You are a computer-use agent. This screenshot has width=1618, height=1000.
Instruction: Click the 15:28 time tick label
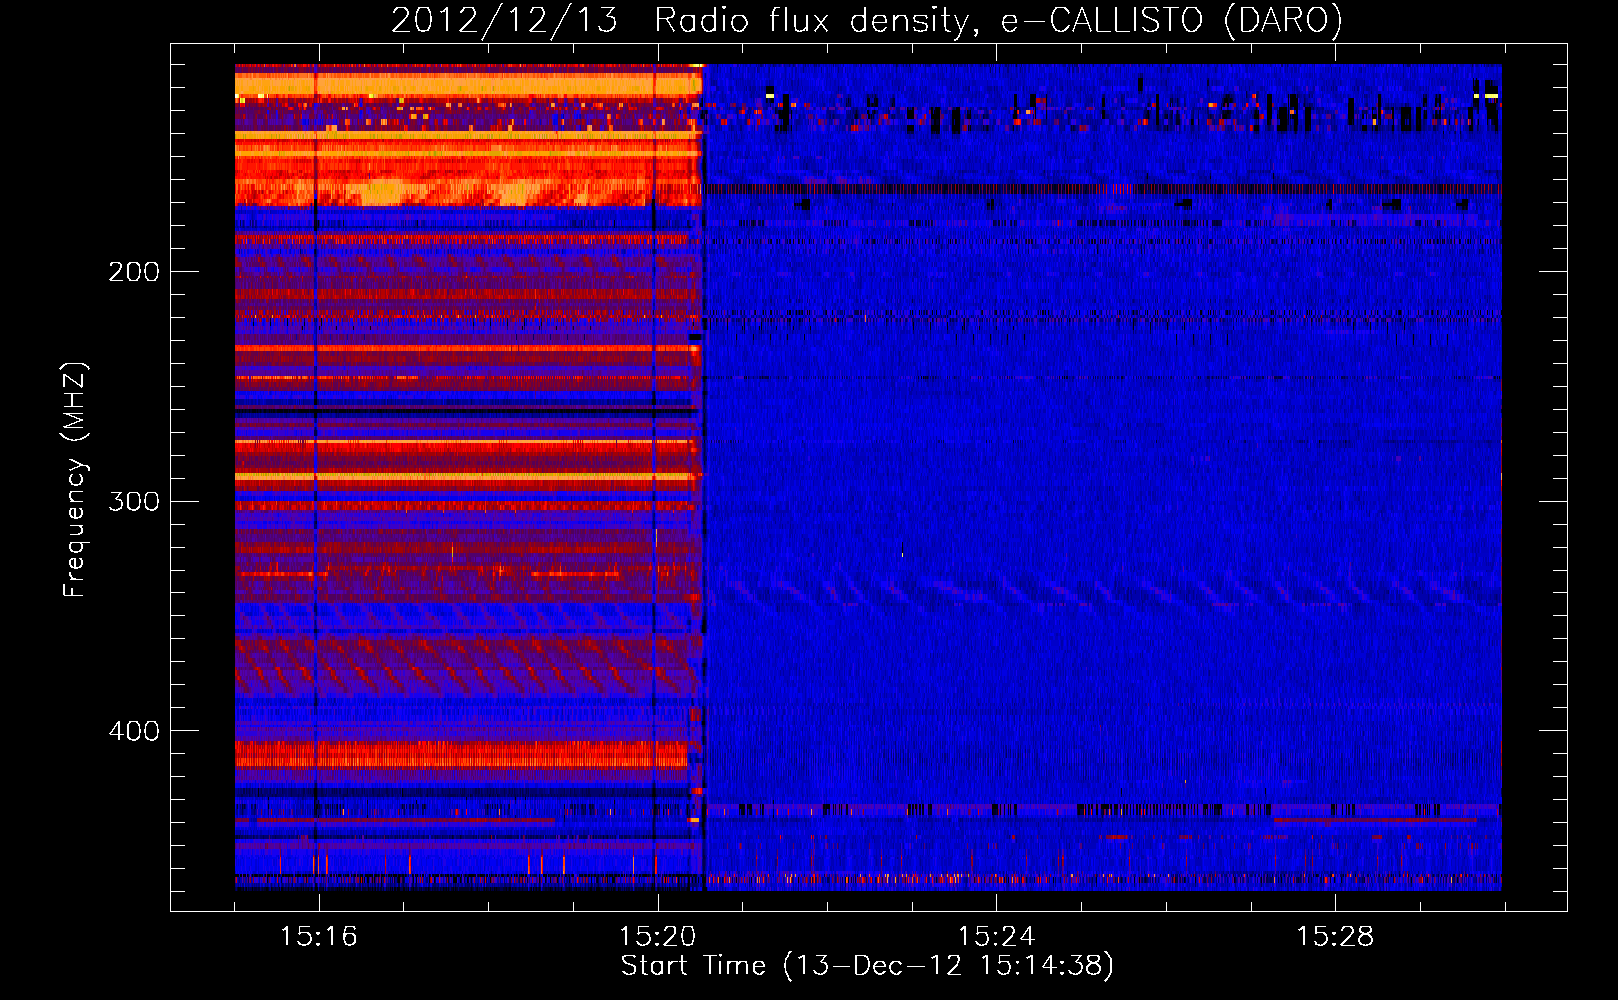1336,937
